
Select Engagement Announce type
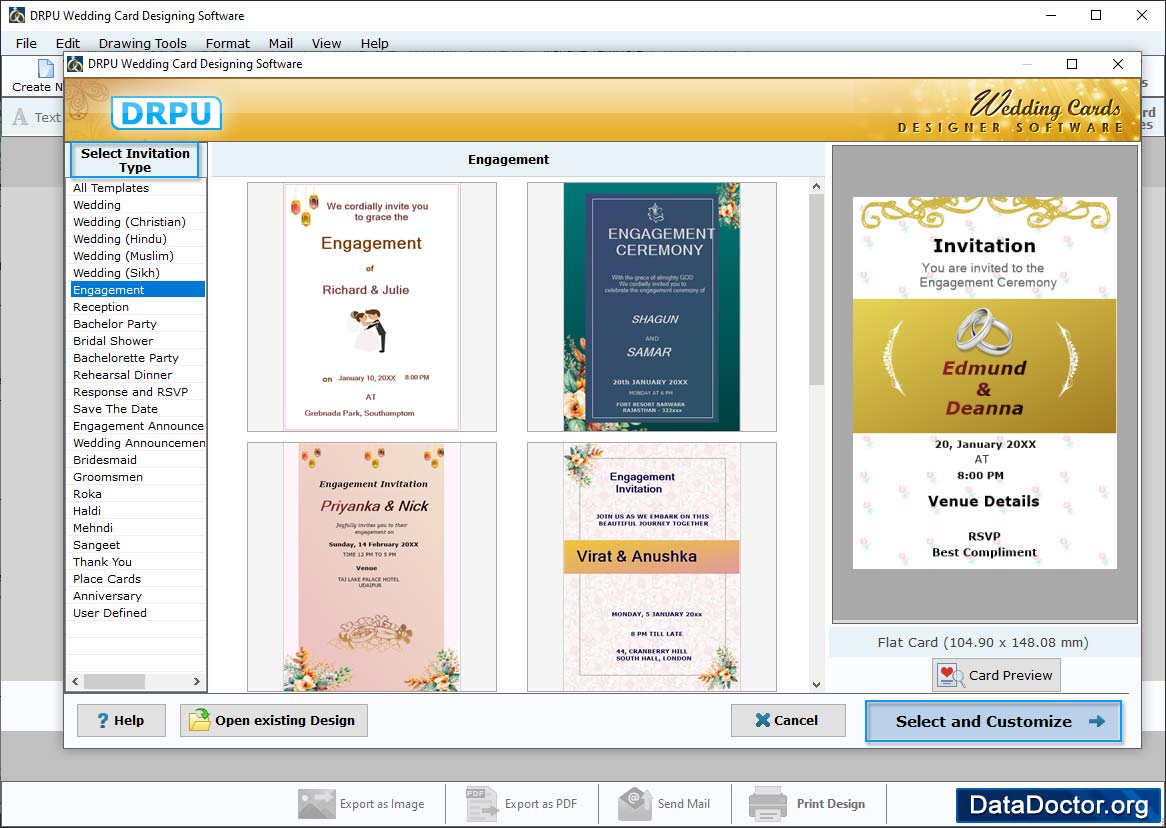point(138,426)
